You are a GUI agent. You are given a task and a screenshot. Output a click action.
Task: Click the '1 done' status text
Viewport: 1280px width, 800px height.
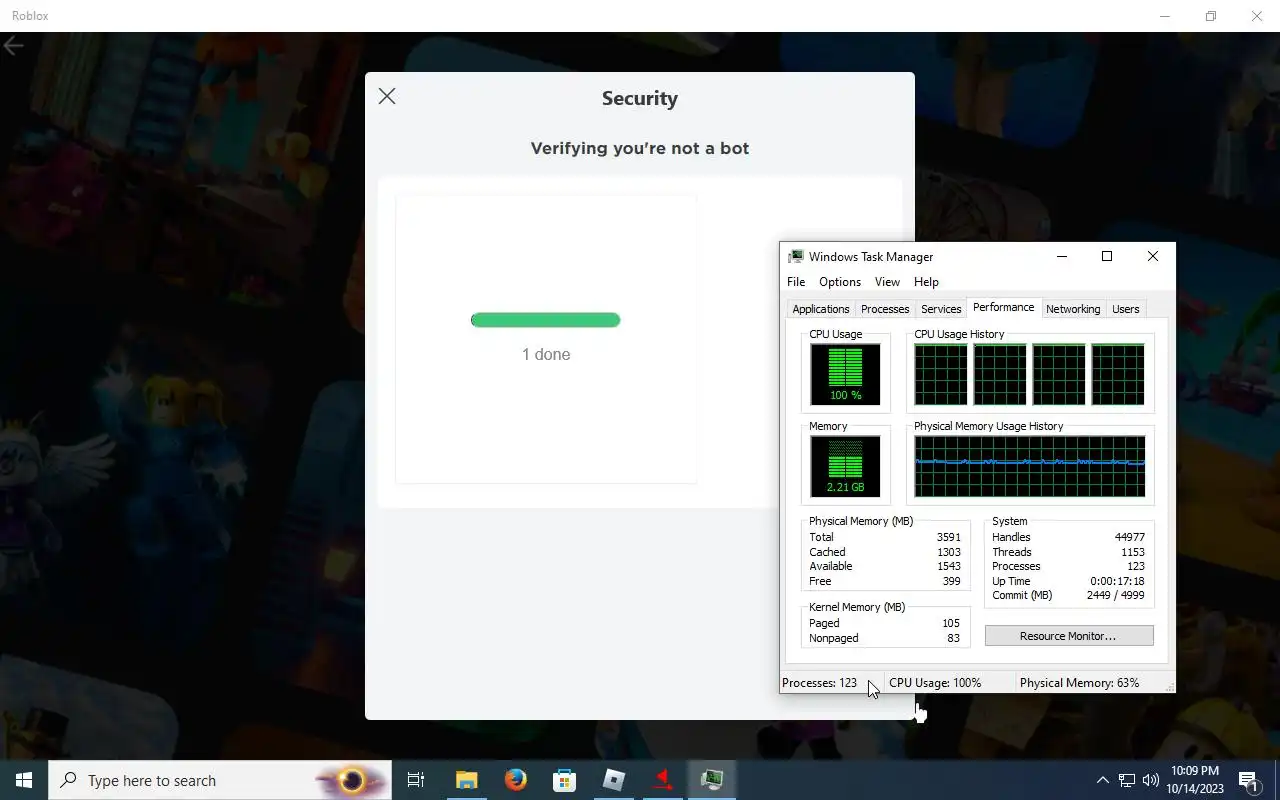coord(546,354)
